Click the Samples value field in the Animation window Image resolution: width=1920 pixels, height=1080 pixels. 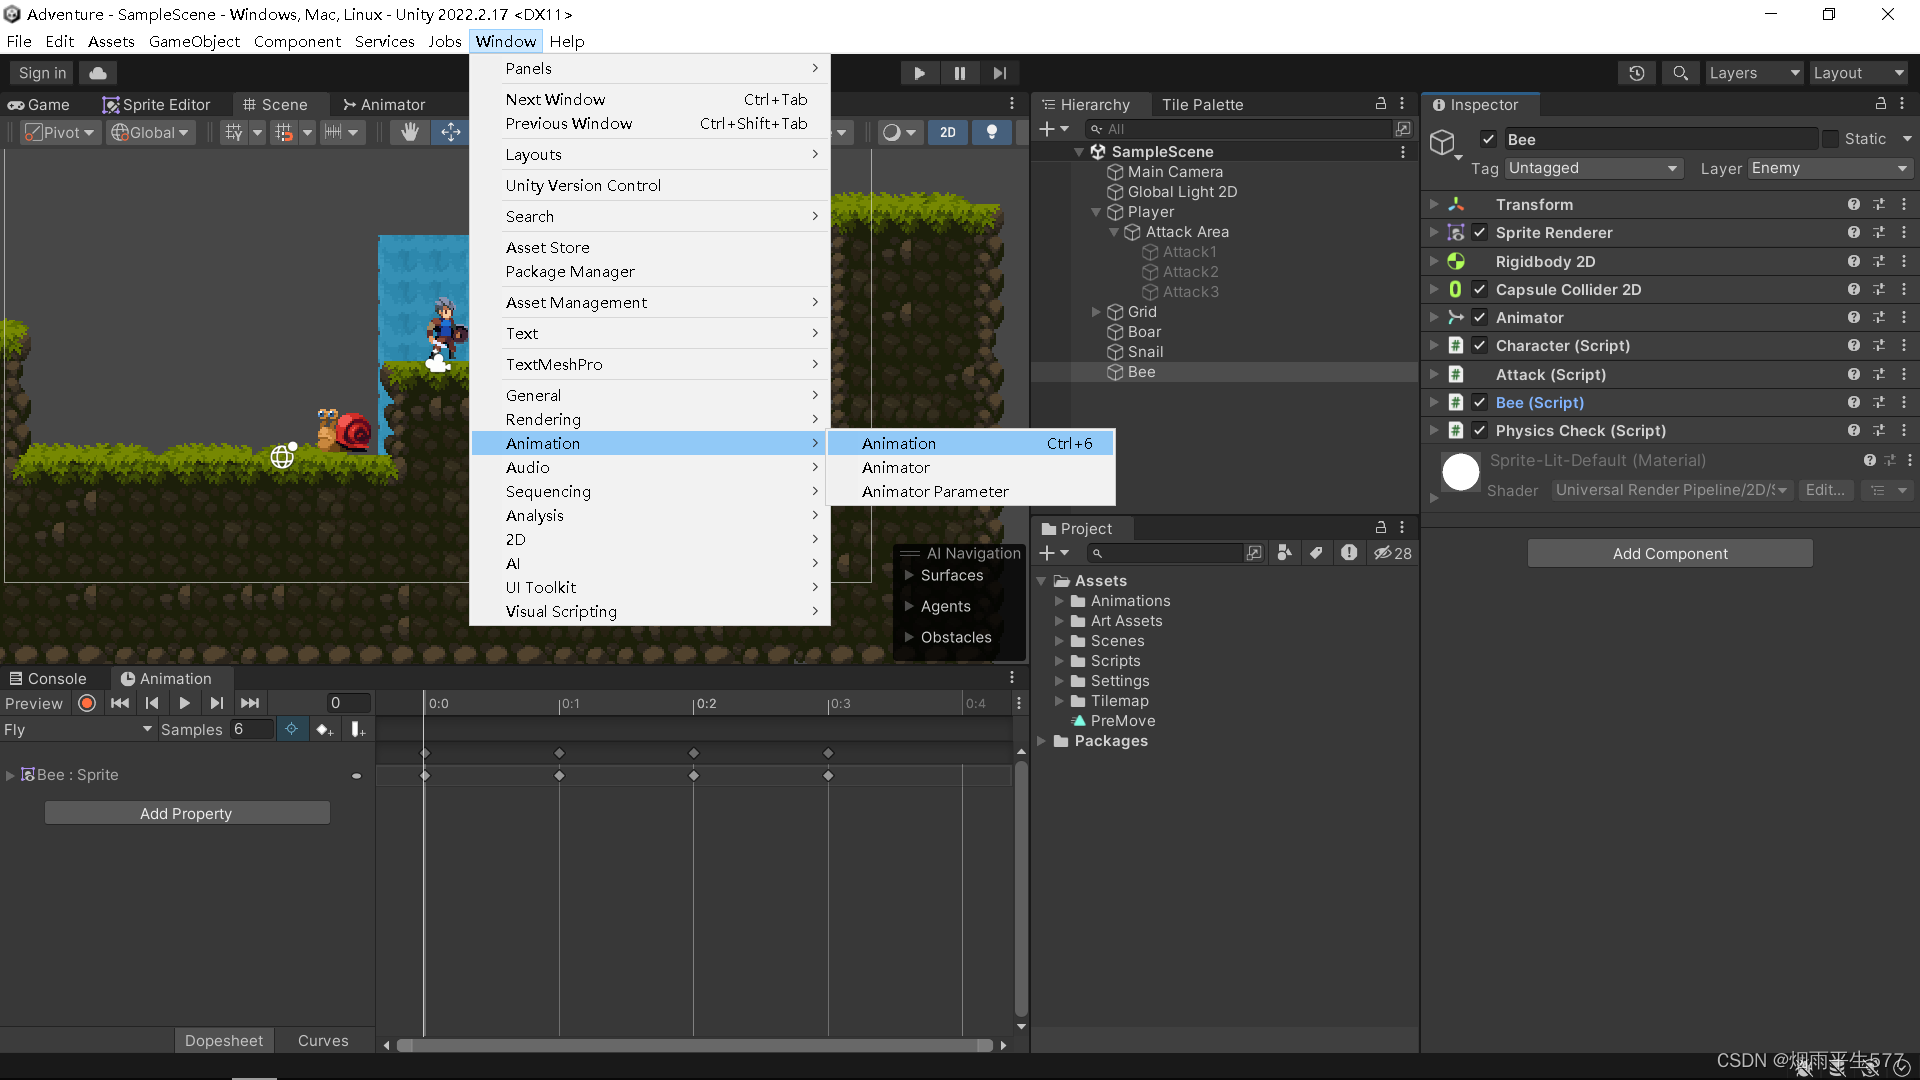[x=251, y=729]
